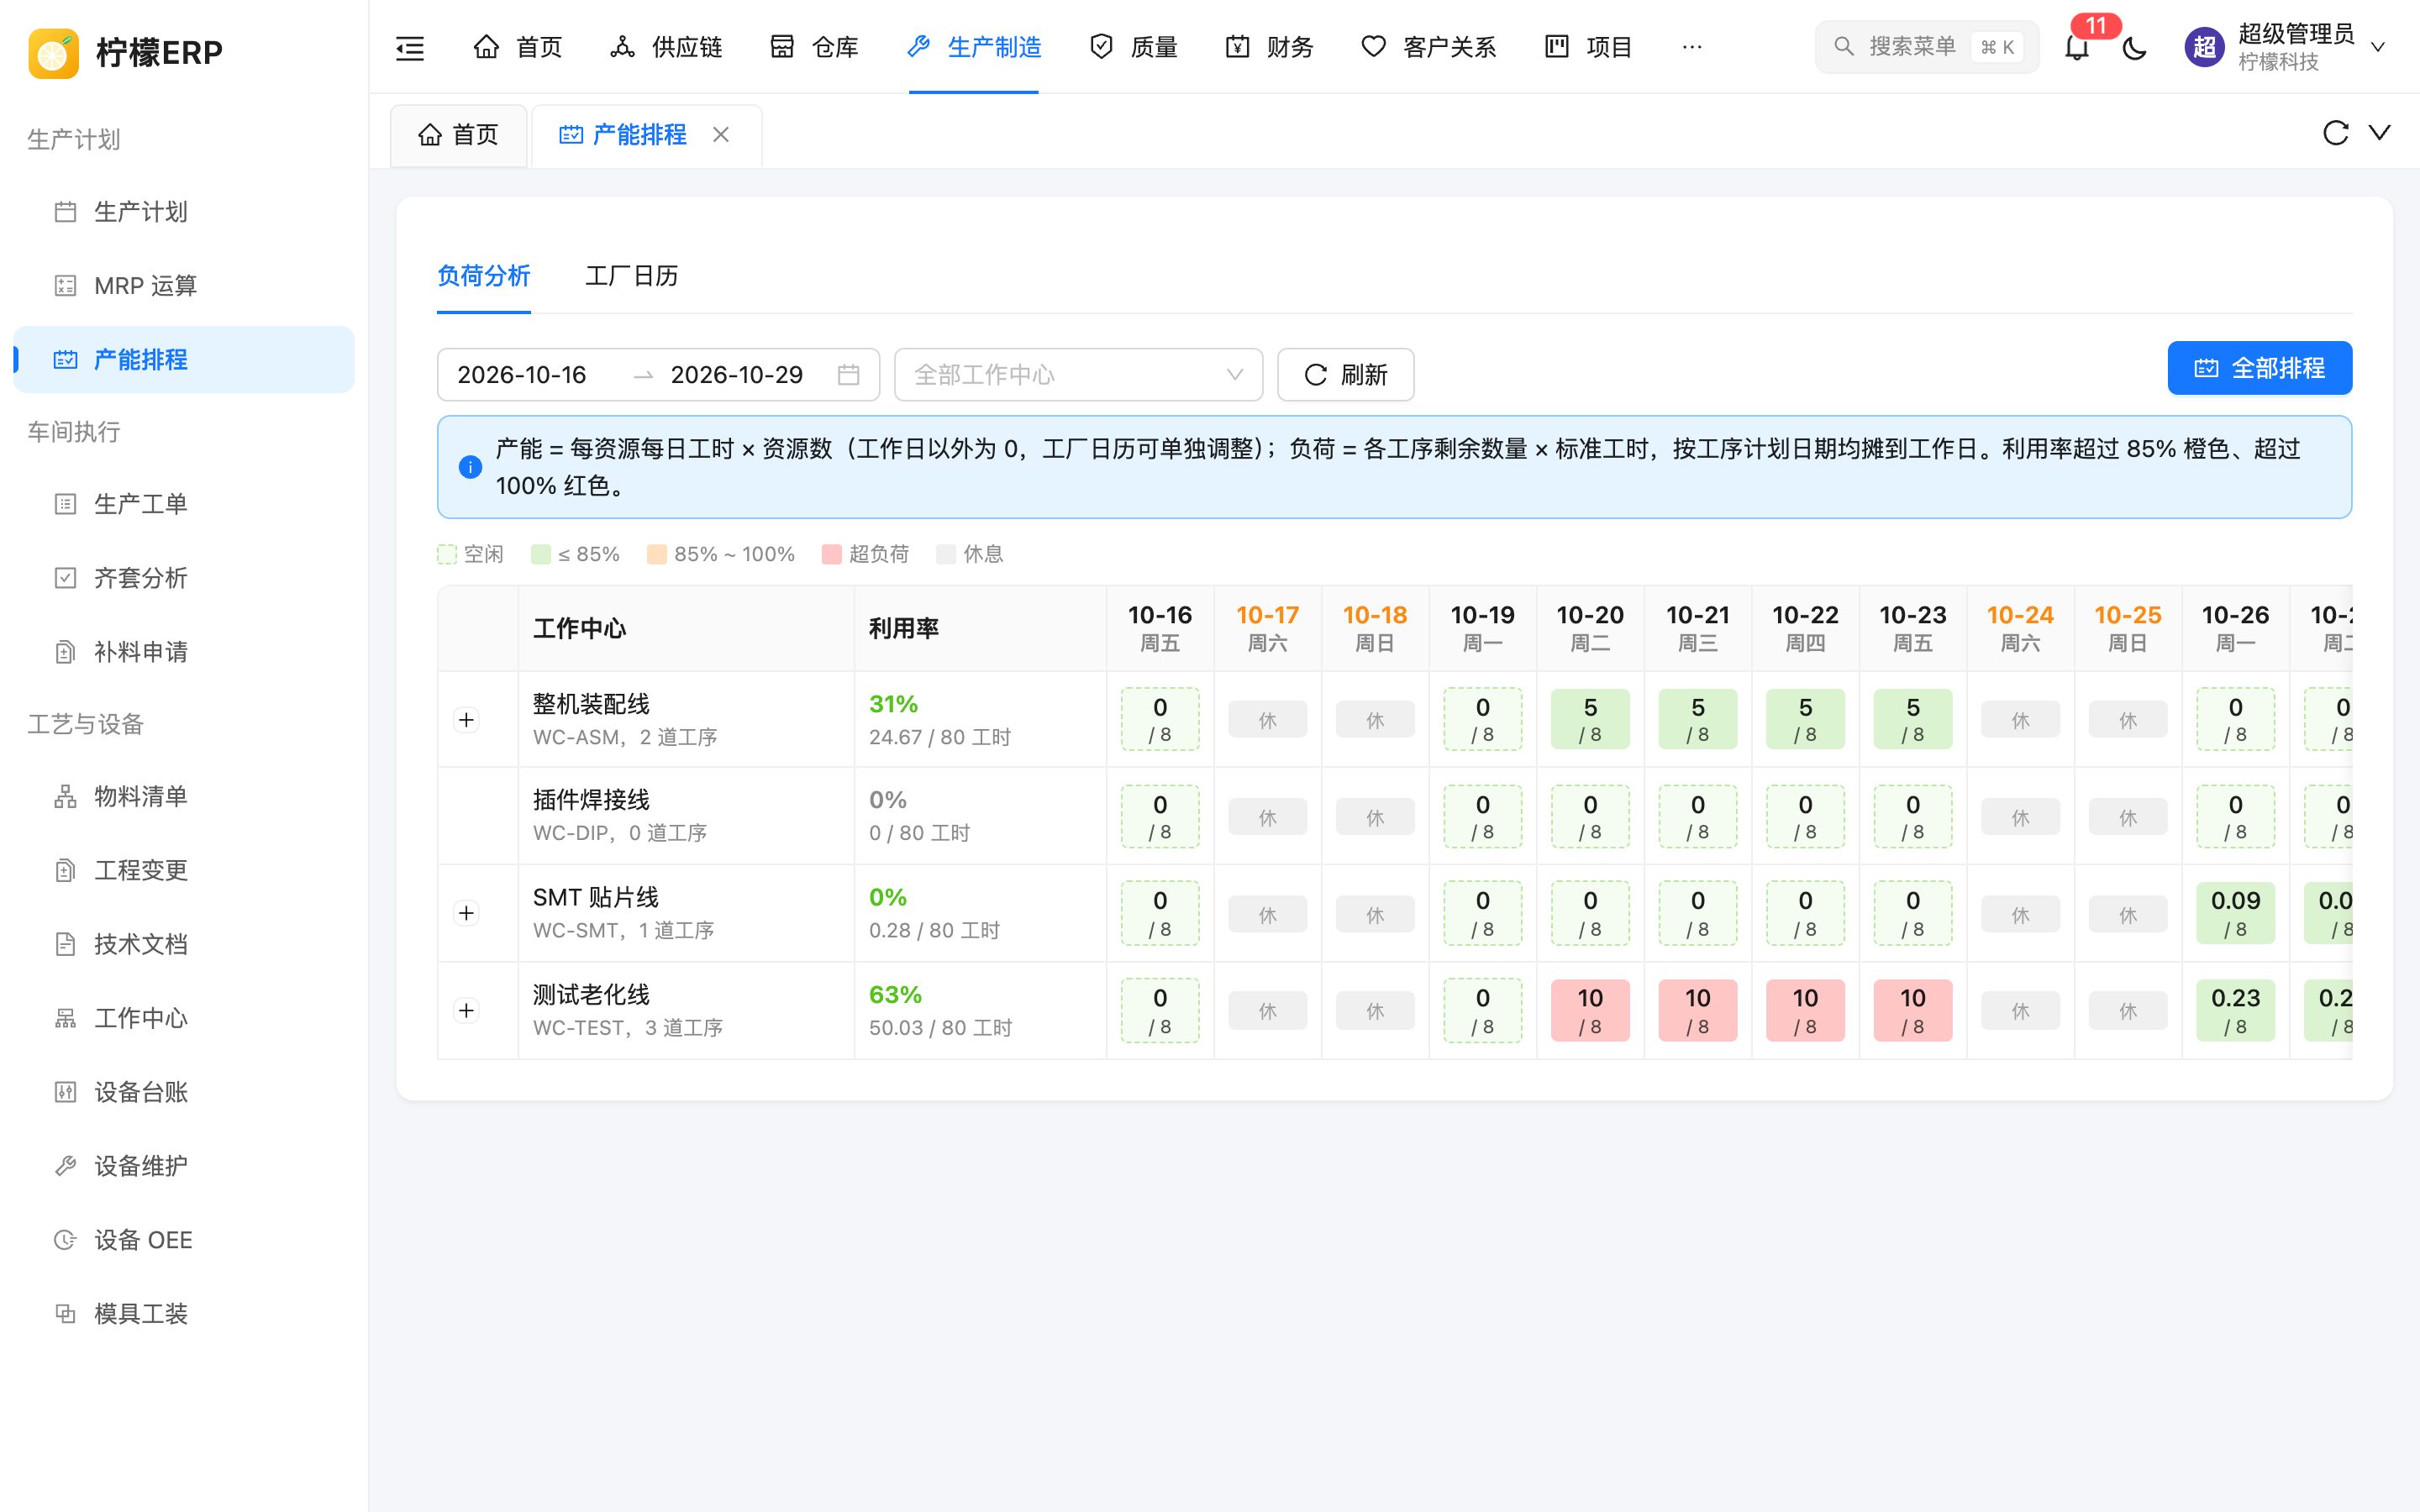This screenshot has height=1512, width=2420.
Task: Click the refresh icon in the tab bar
Action: [2335, 133]
